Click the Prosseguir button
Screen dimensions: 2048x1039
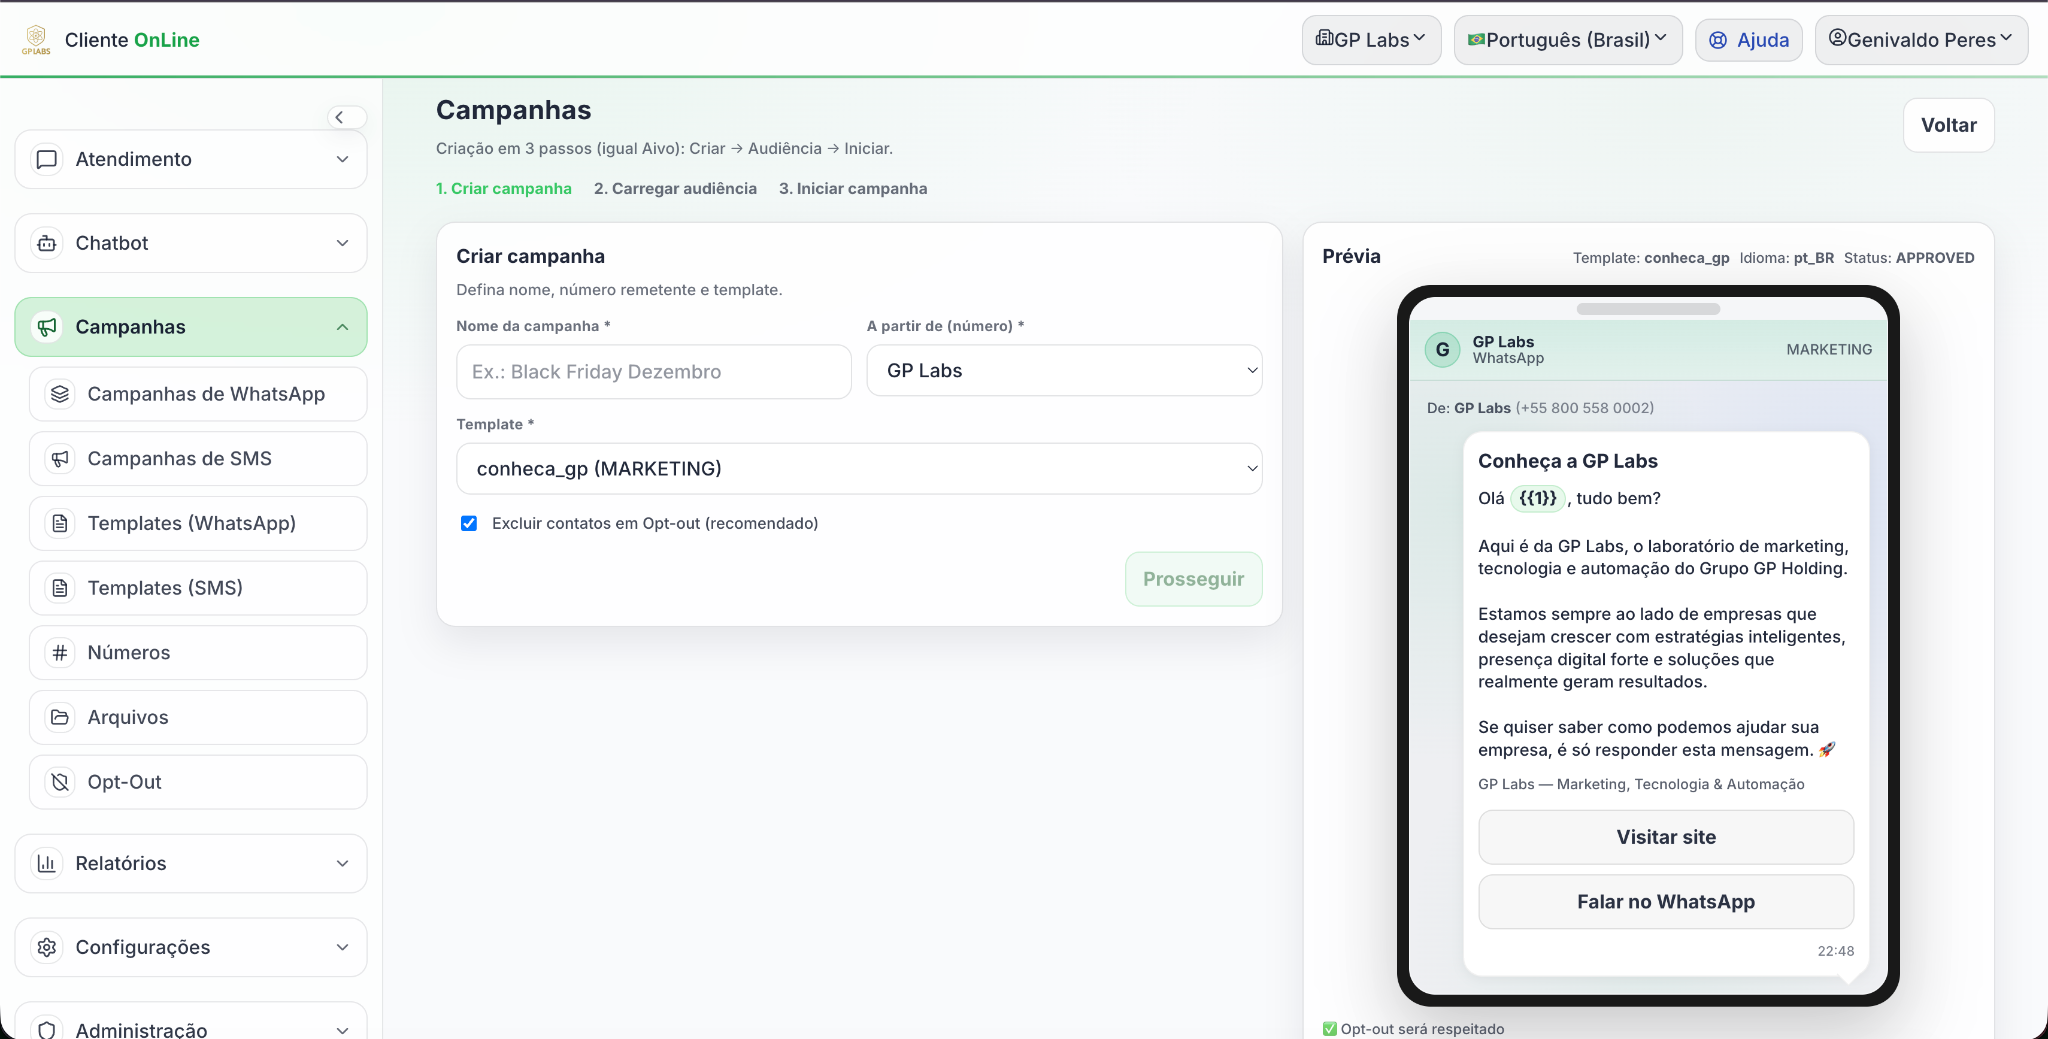point(1193,579)
